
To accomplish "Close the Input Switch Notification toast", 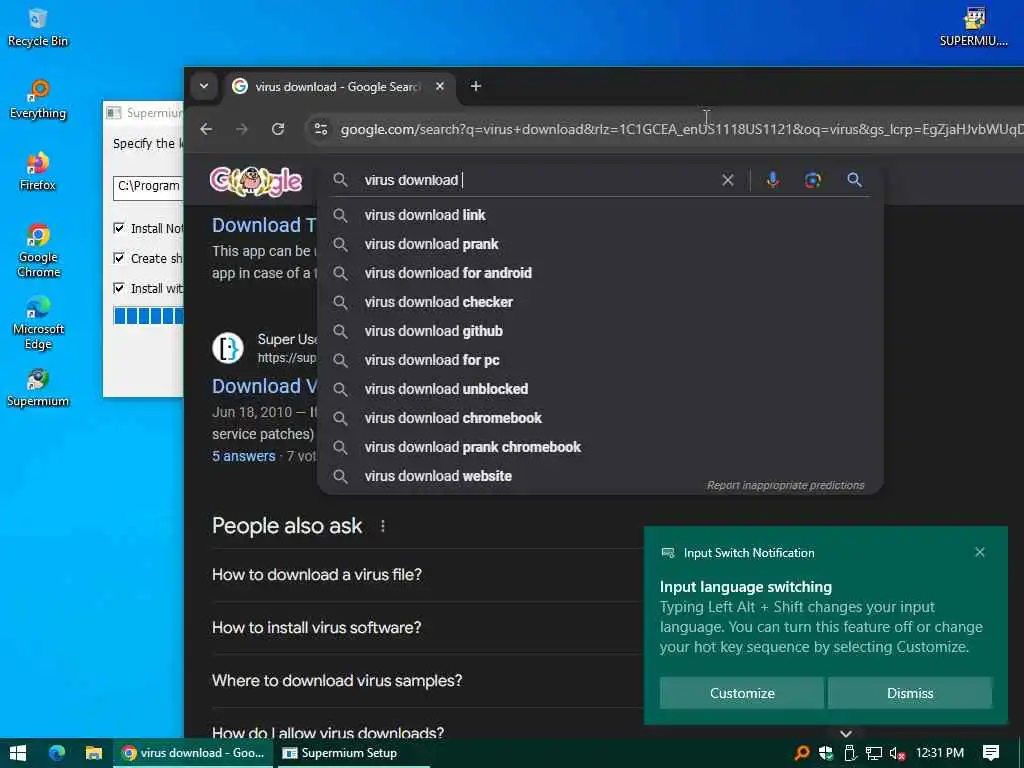I will 980,552.
